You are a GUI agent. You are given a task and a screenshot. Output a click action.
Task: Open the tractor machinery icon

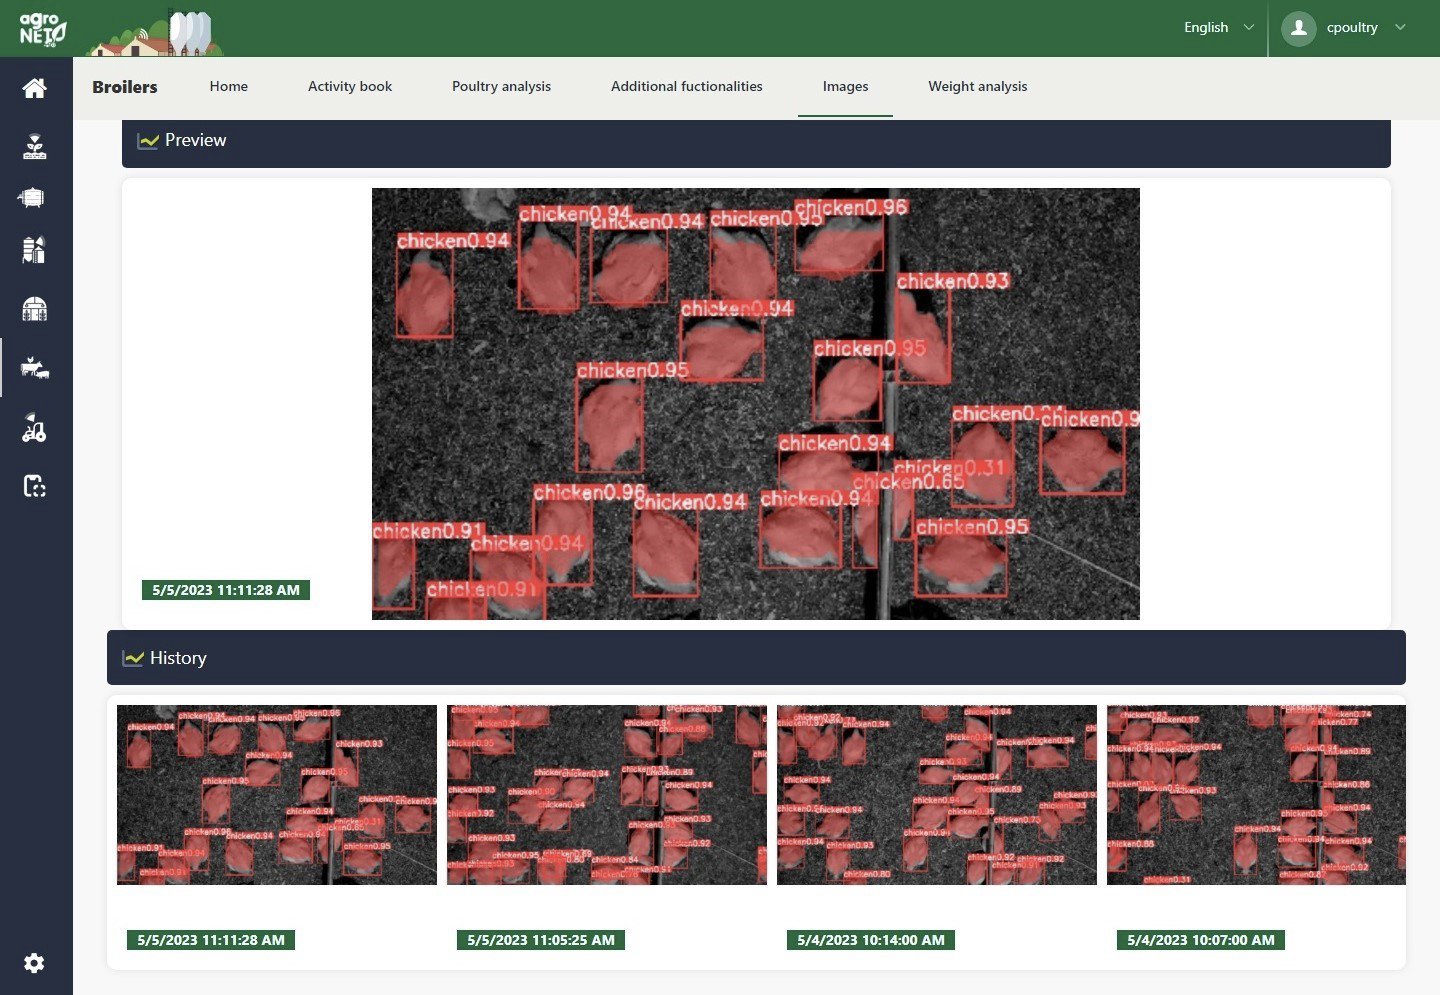click(x=35, y=428)
